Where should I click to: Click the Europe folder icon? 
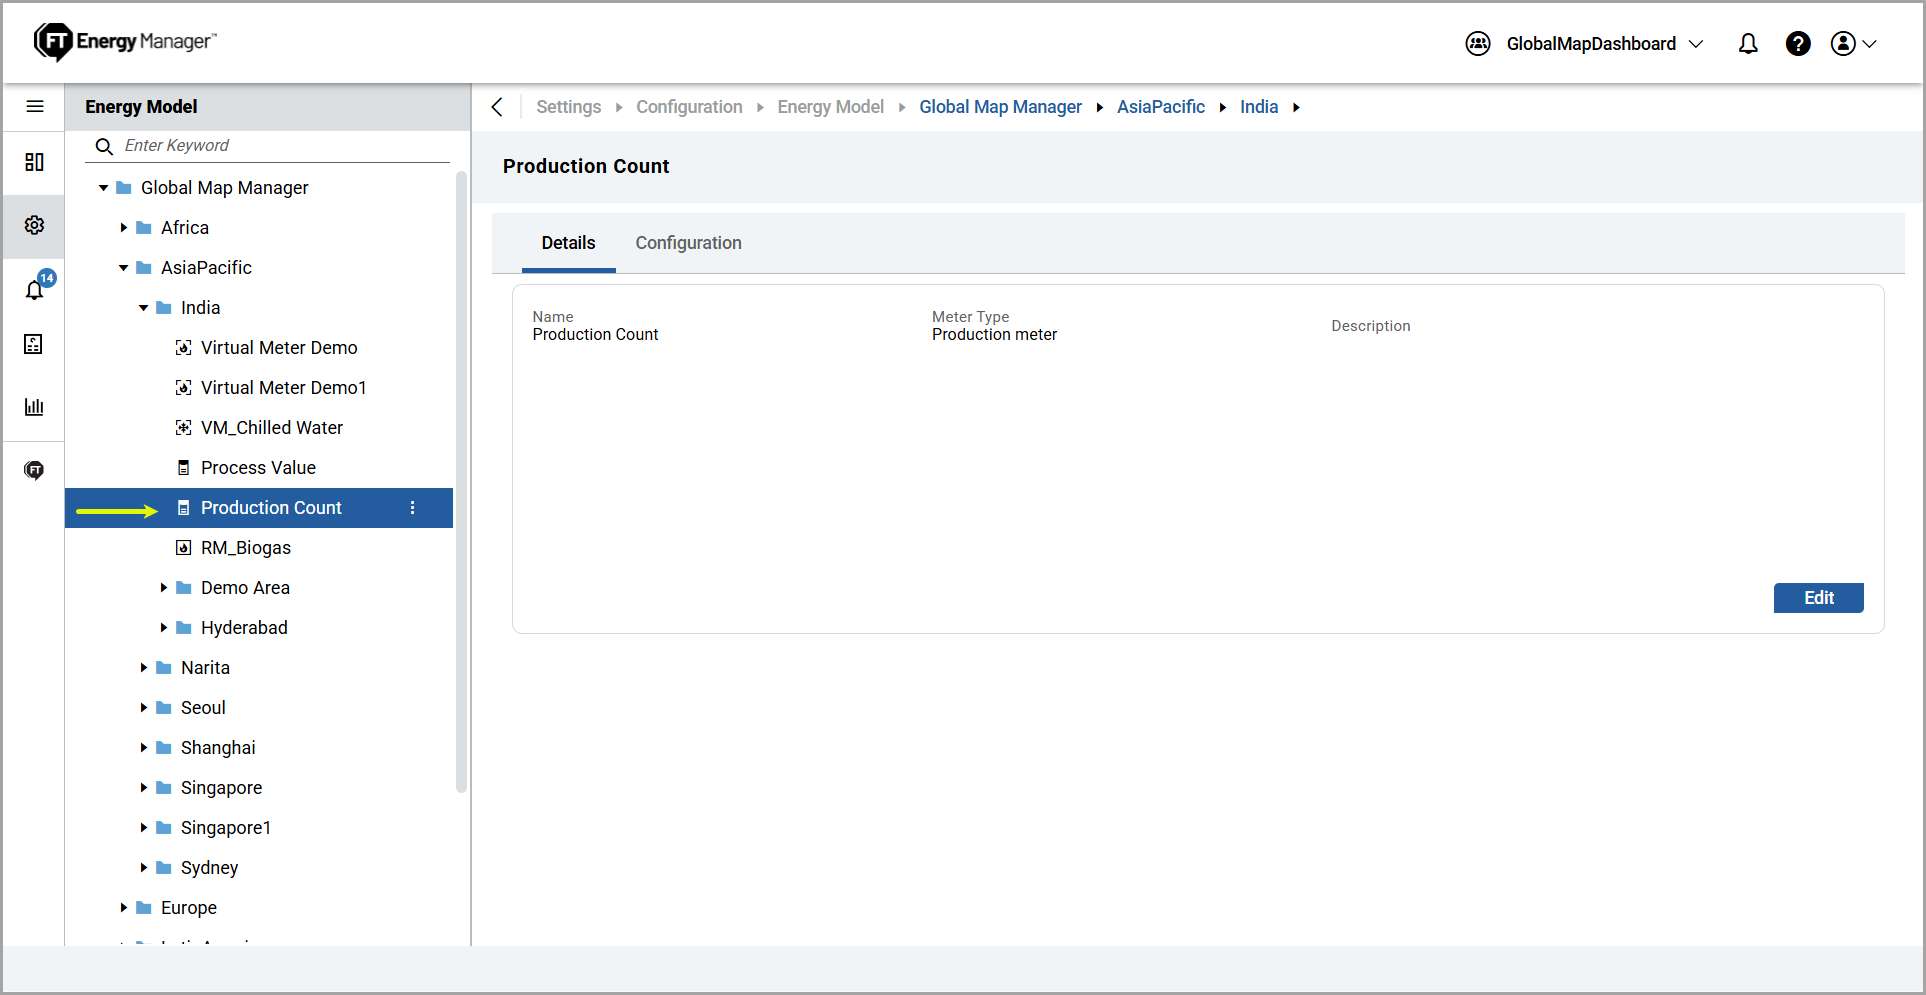point(144,908)
